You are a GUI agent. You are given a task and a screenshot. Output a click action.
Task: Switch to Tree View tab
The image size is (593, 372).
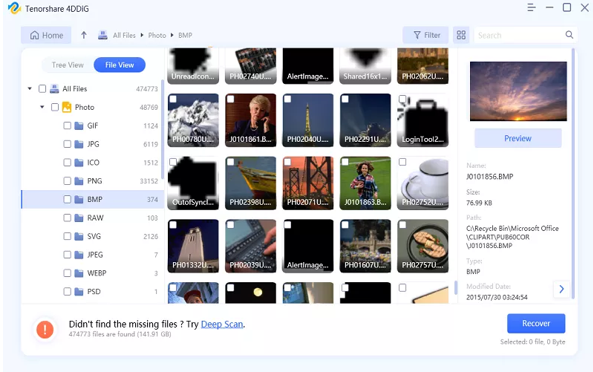point(68,65)
